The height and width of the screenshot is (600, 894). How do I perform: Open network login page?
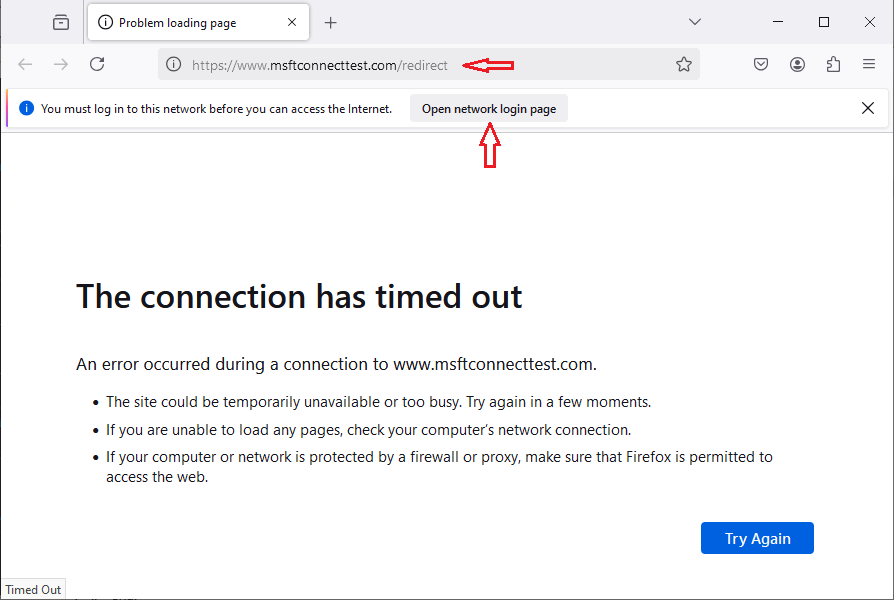[488, 108]
